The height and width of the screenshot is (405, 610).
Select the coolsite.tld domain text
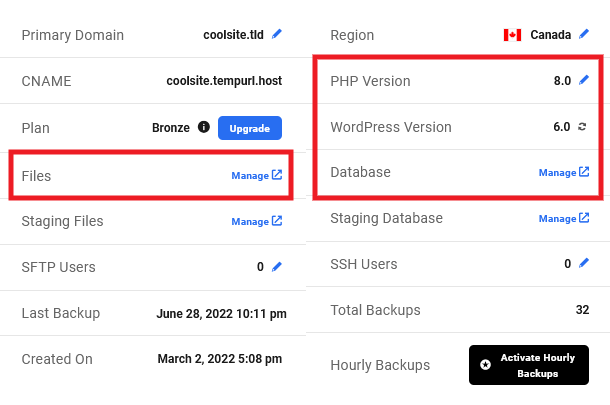click(236, 34)
